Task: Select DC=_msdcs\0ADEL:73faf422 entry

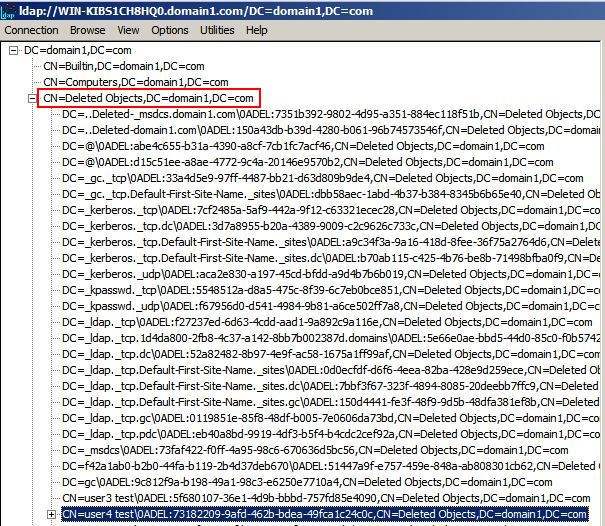Action: 315,450
